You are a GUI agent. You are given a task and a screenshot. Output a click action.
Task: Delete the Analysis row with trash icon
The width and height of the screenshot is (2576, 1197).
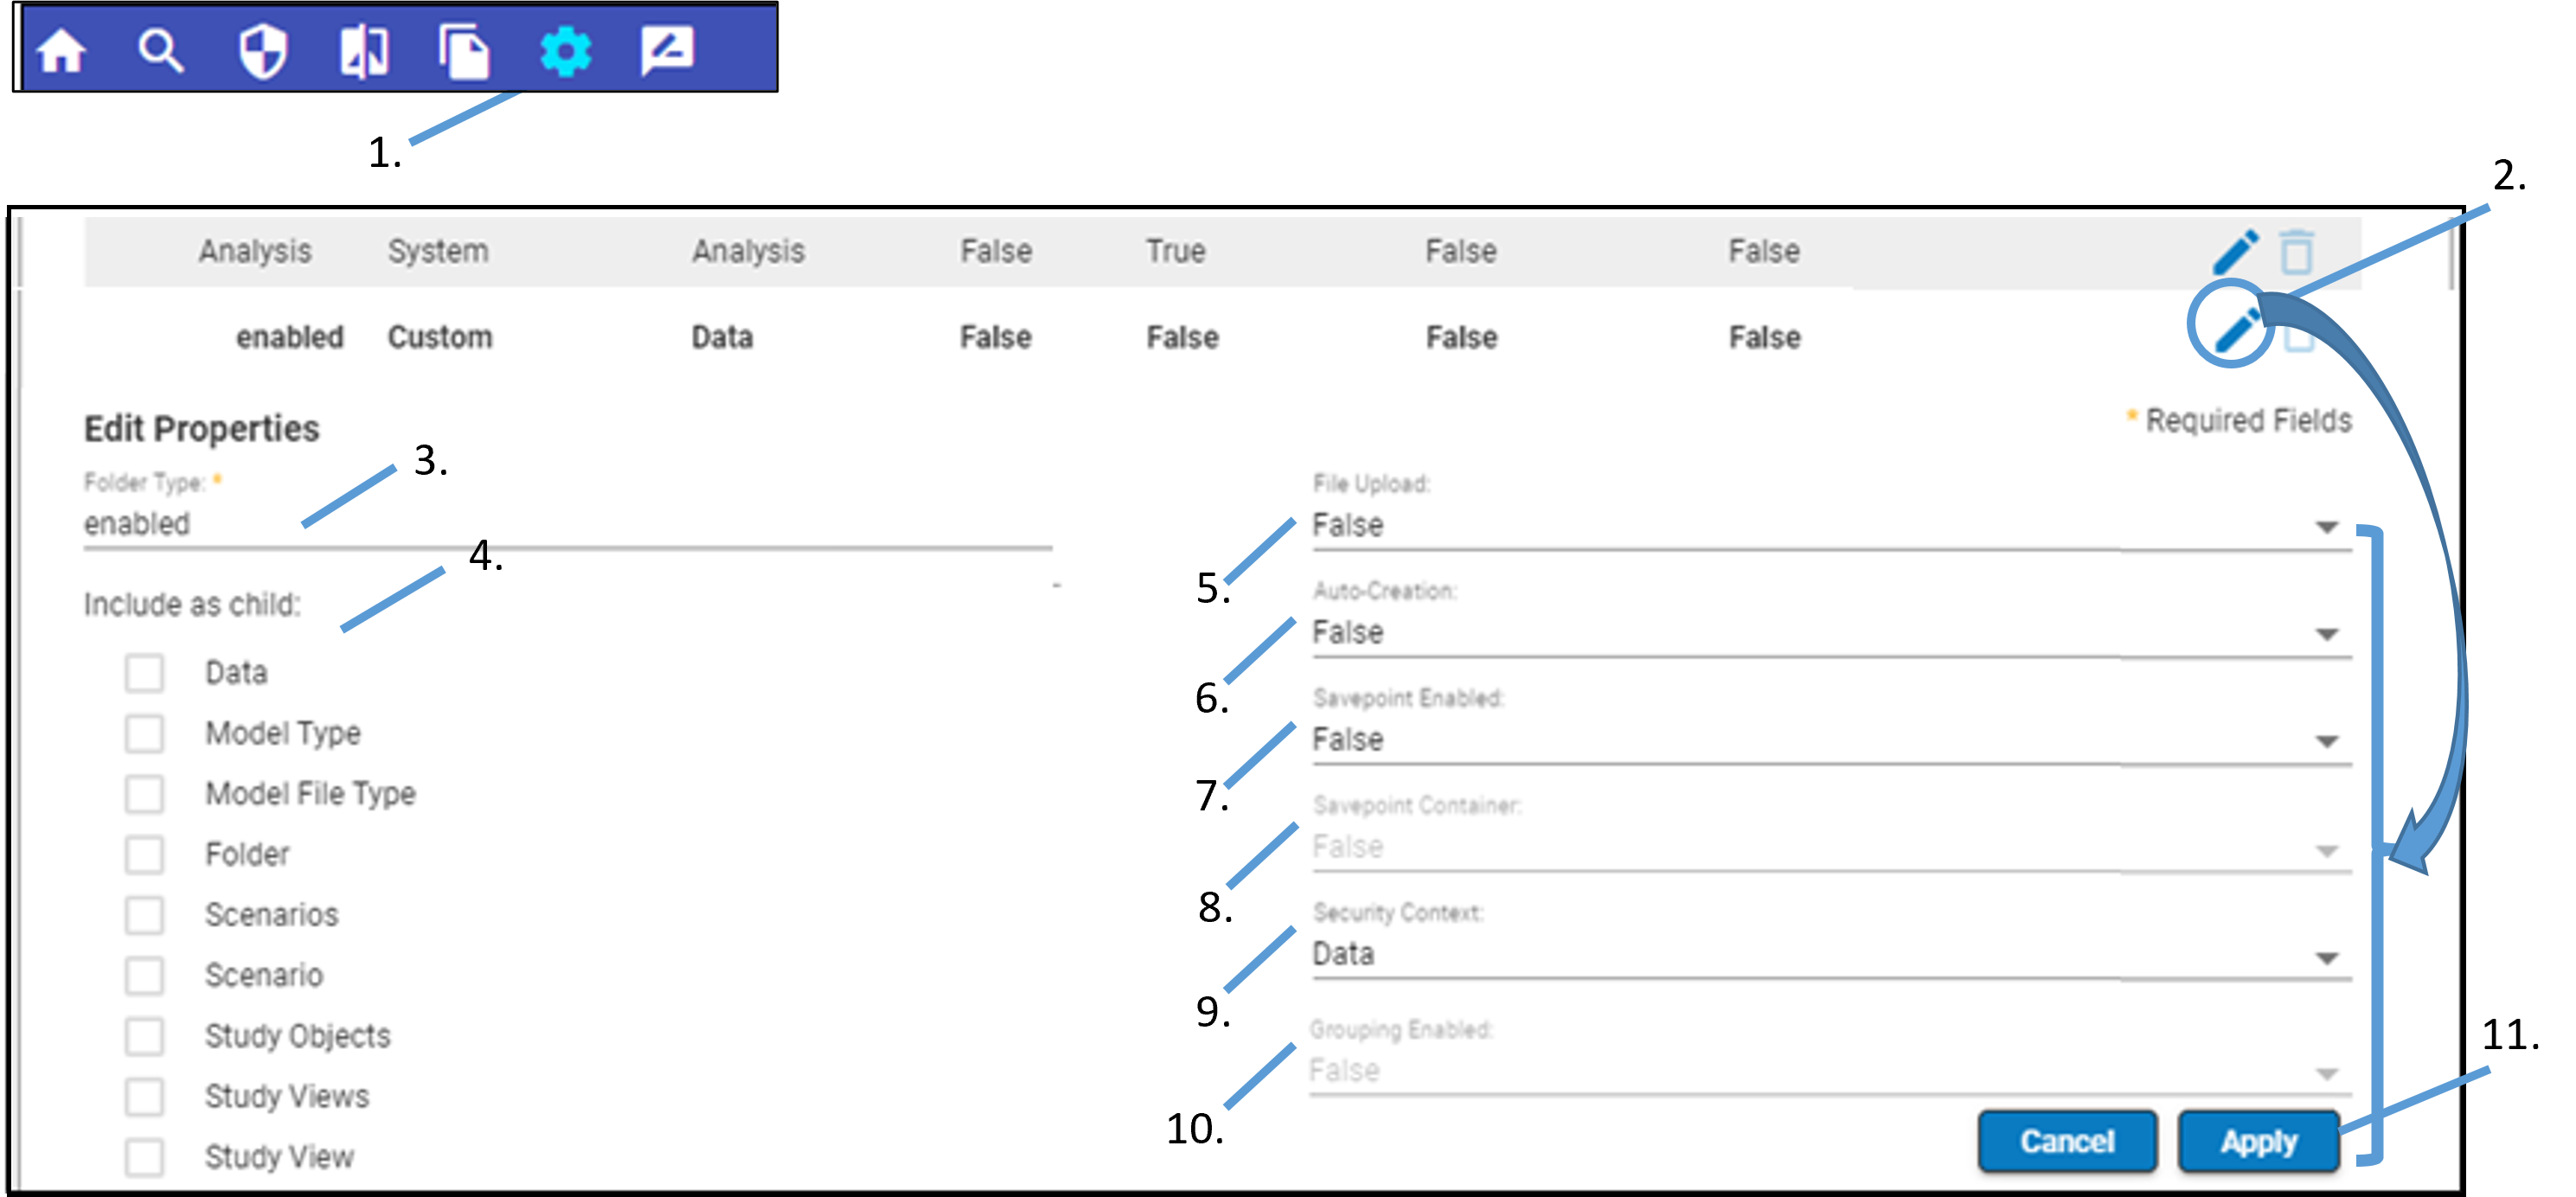coord(2297,251)
